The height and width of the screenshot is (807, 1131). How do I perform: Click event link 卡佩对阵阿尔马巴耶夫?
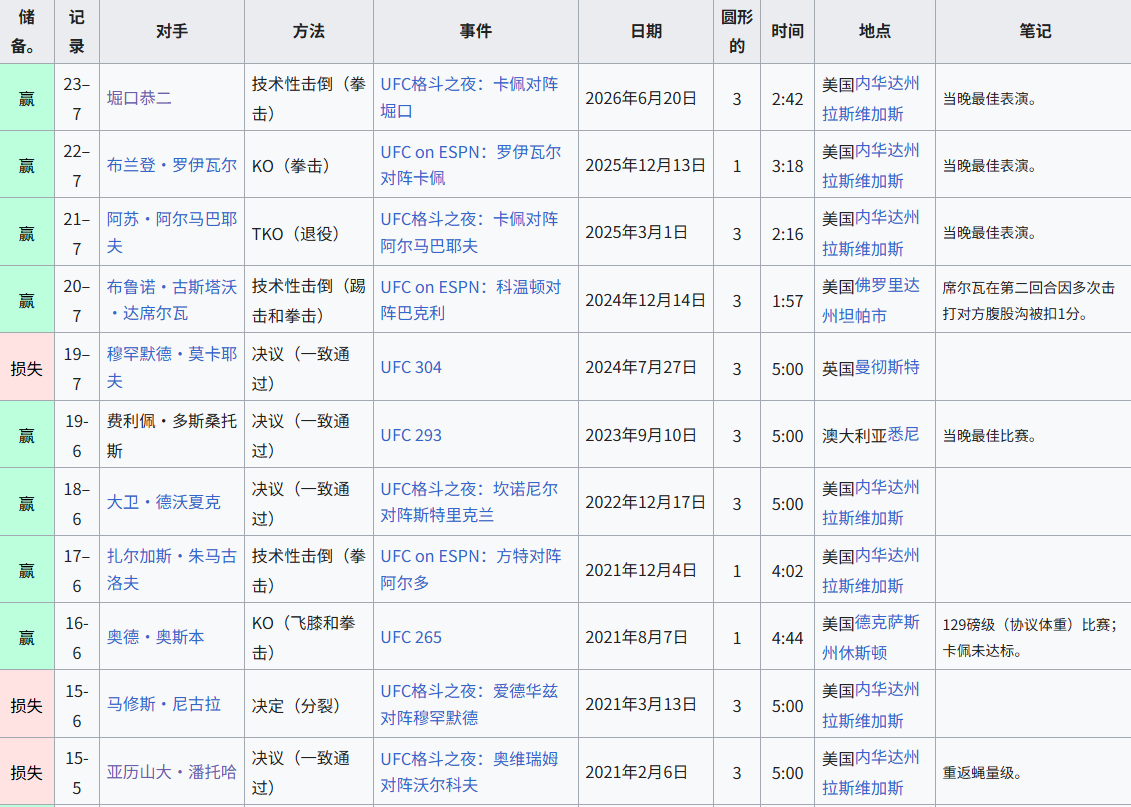[470, 232]
